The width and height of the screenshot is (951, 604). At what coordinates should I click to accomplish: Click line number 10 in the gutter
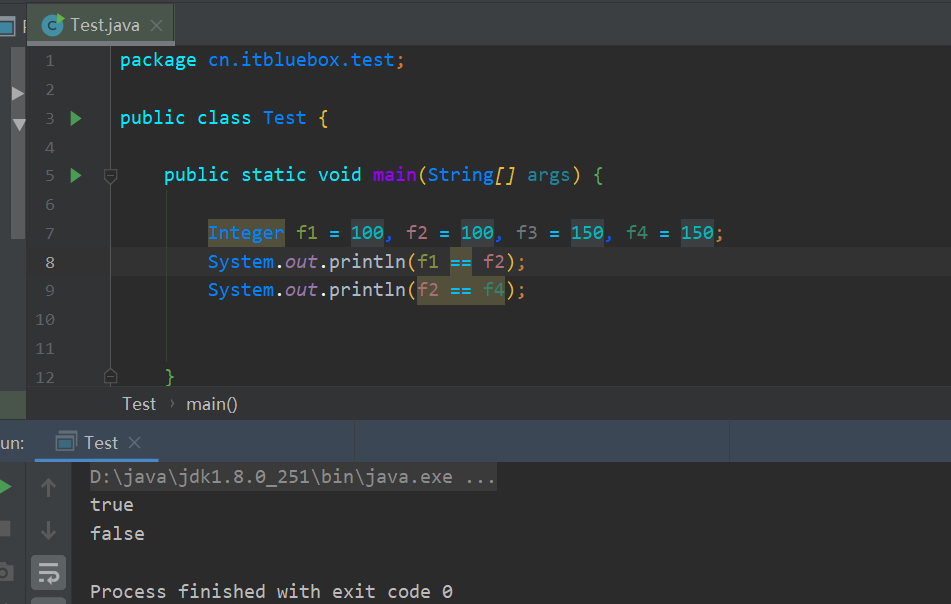[45, 320]
